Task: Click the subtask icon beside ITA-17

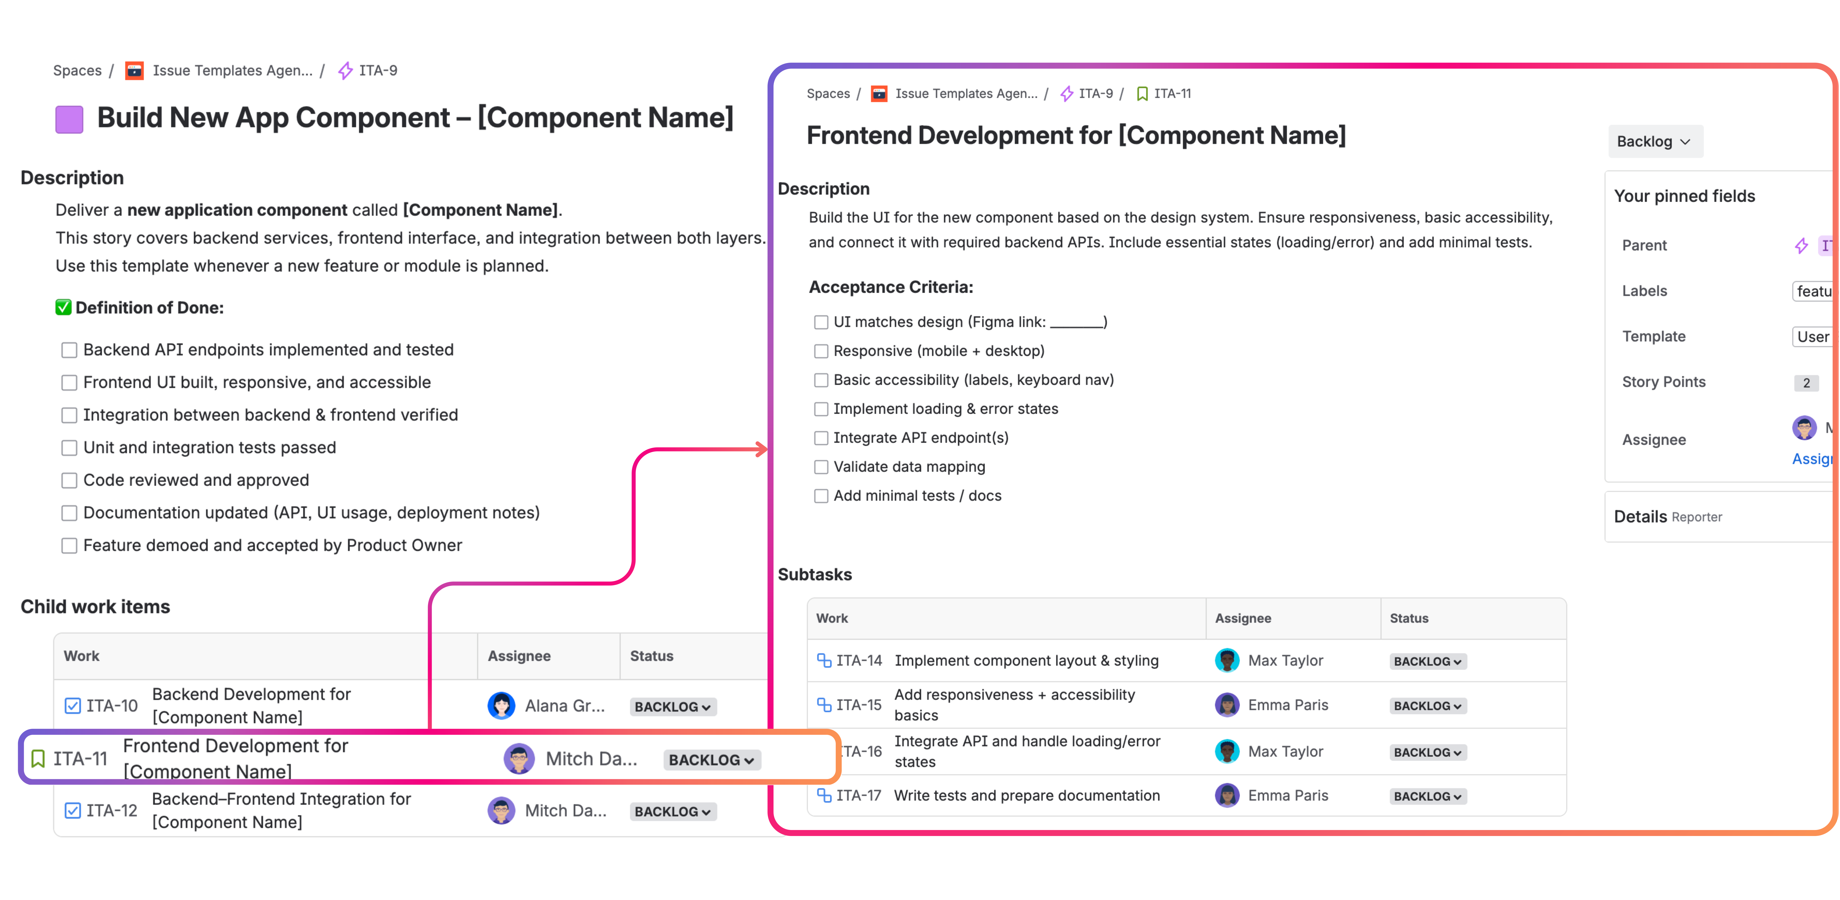Action: pyautogui.click(x=822, y=795)
